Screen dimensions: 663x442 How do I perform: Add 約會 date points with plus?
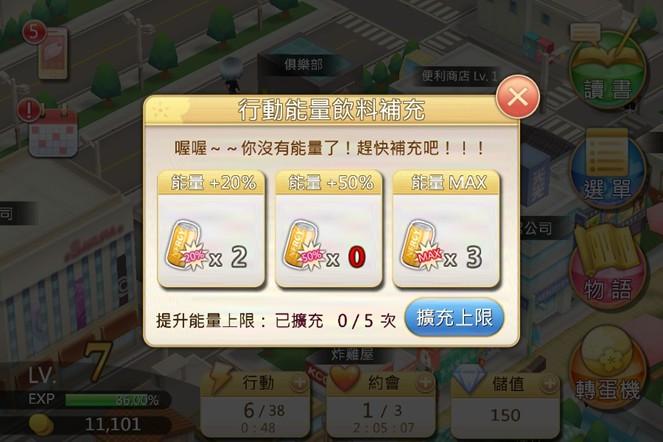(425, 383)
